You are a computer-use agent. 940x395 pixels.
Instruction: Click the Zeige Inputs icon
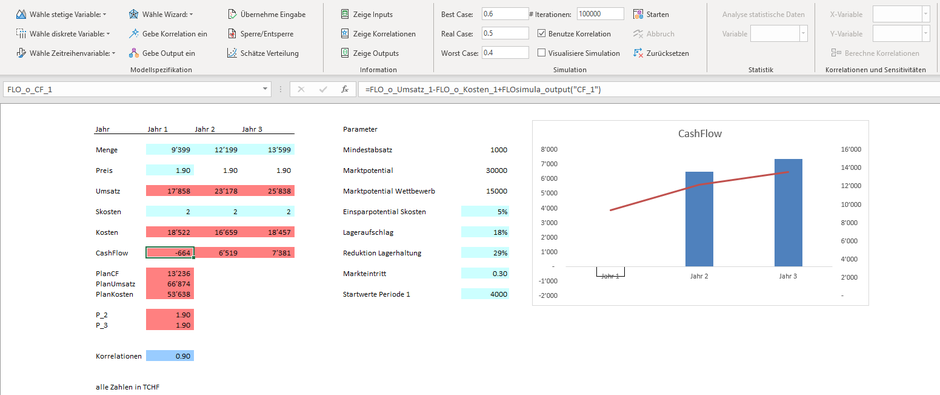tap(345, 14)
